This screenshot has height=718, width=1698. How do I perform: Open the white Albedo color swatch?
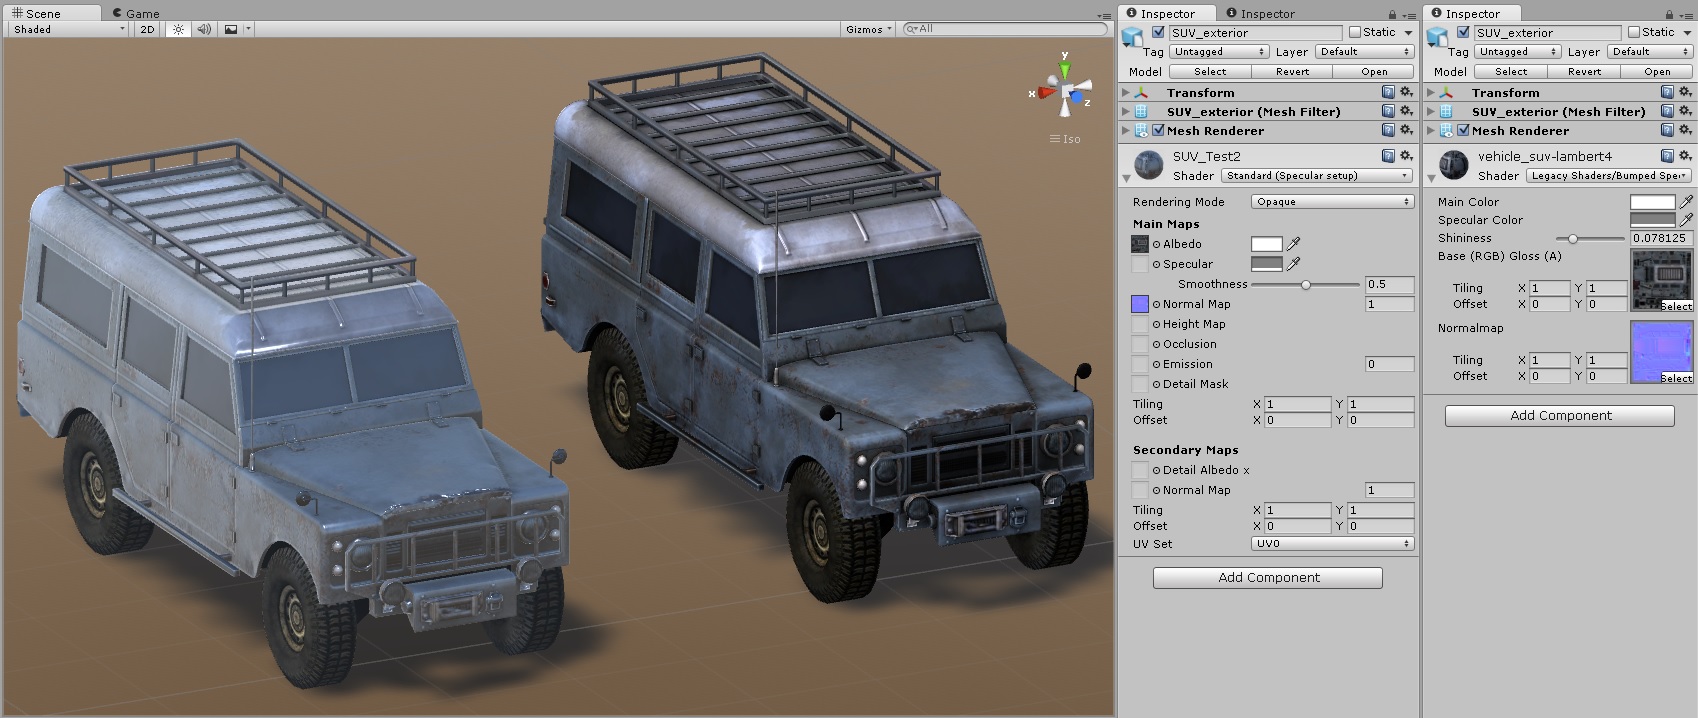1266,243
